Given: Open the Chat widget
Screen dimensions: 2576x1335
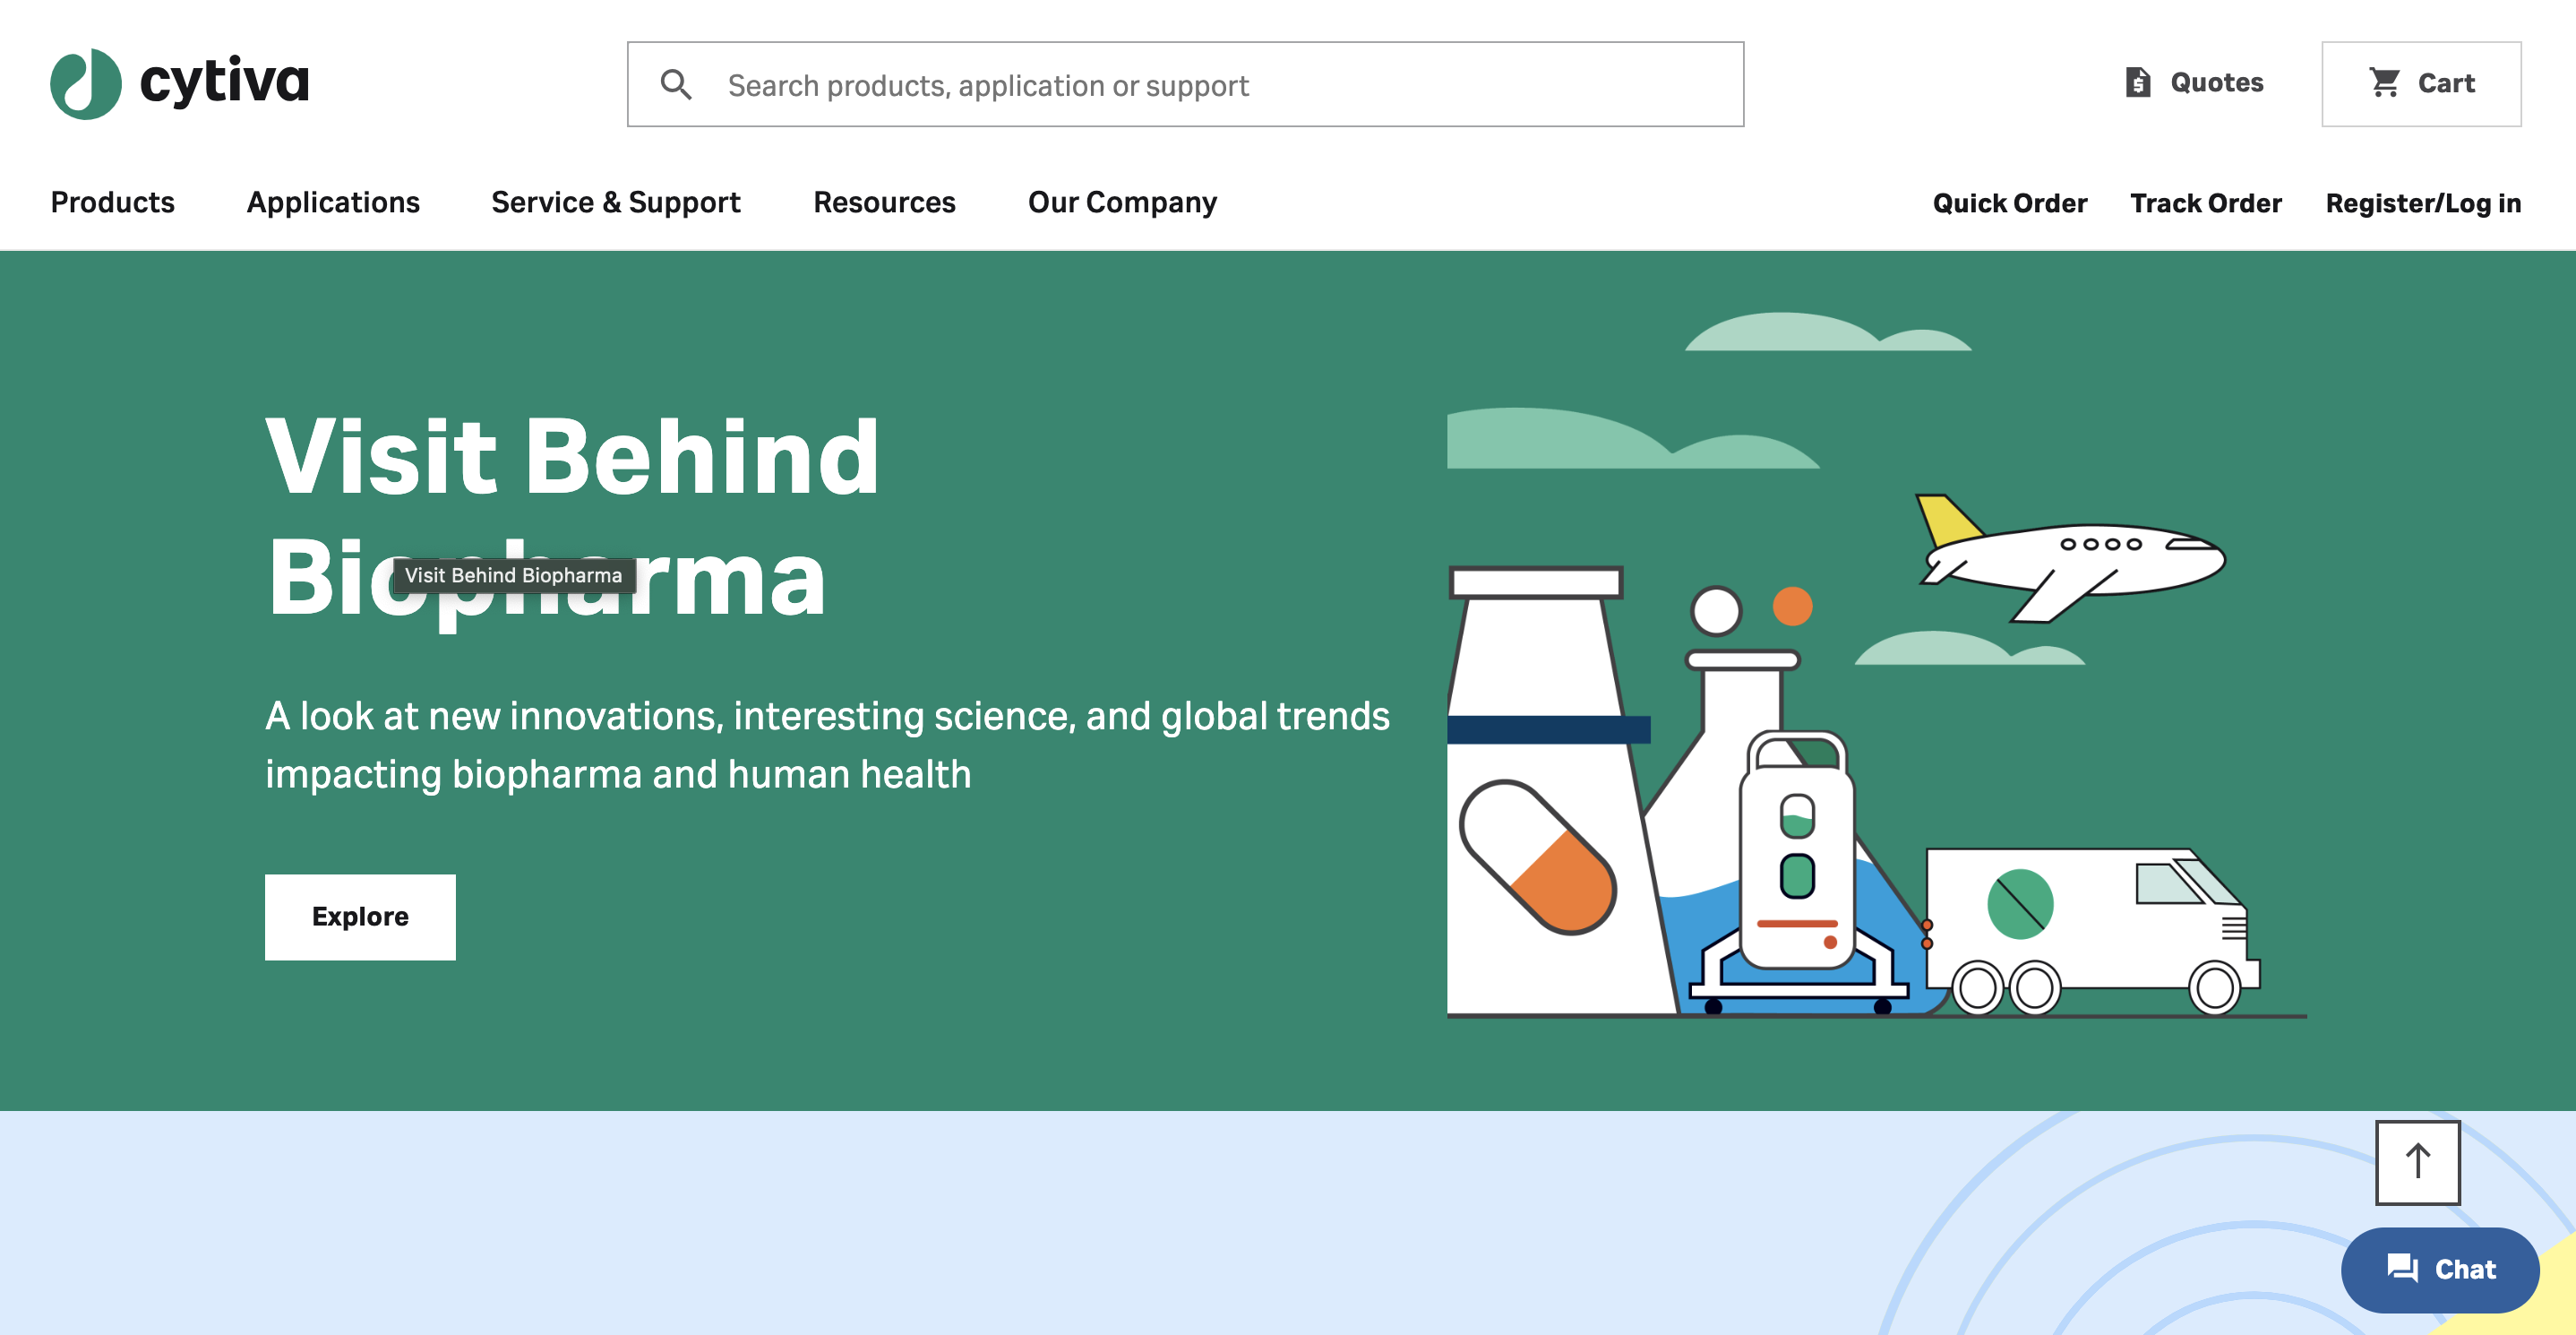Looking at the screenshot, I should pos(2440,1269).
